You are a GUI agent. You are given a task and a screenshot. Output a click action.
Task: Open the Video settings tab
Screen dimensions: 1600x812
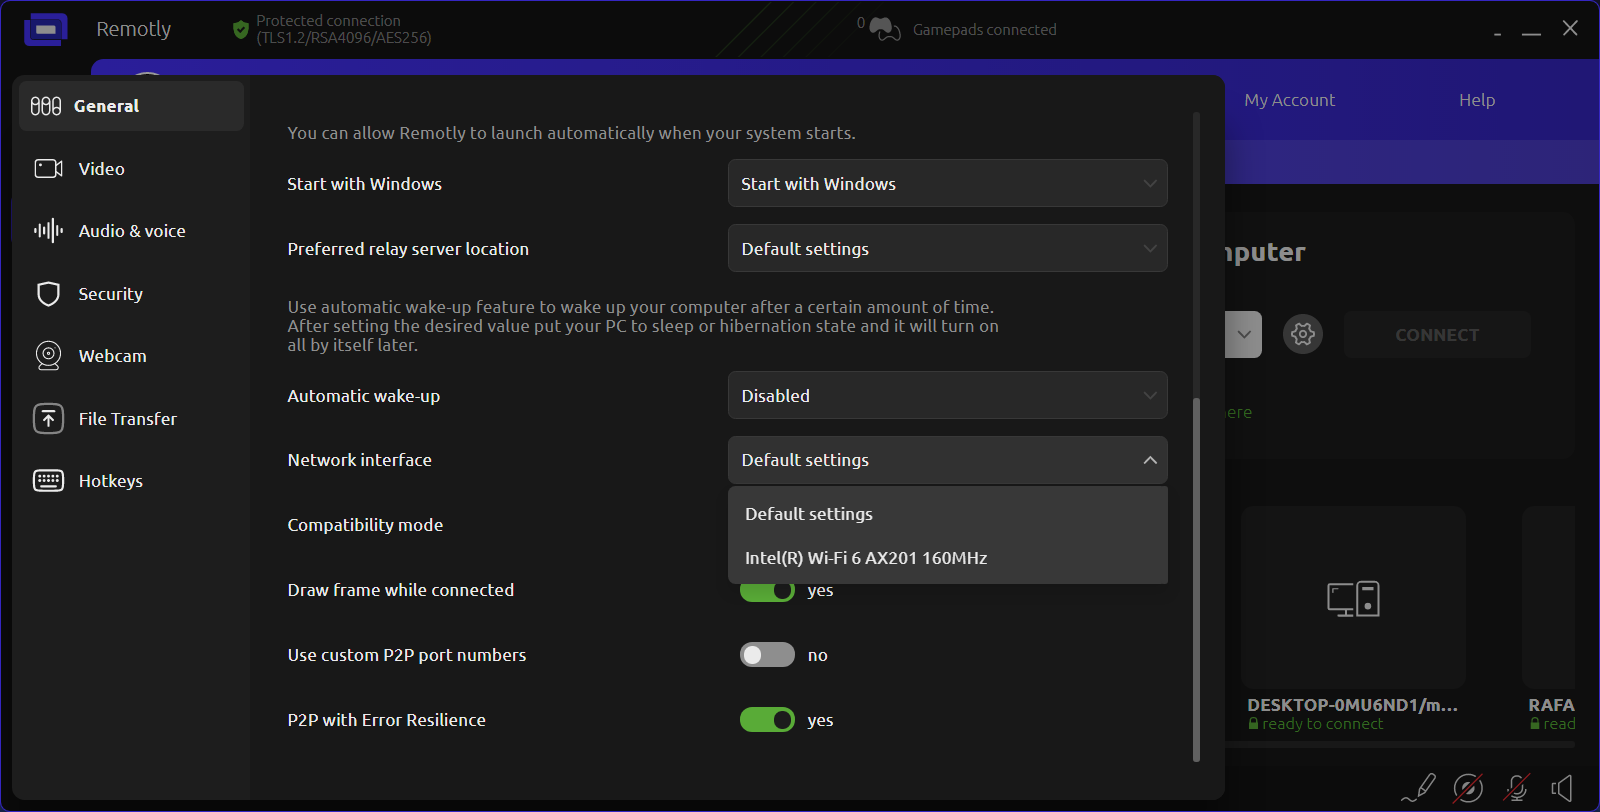[x=131, y=169]
